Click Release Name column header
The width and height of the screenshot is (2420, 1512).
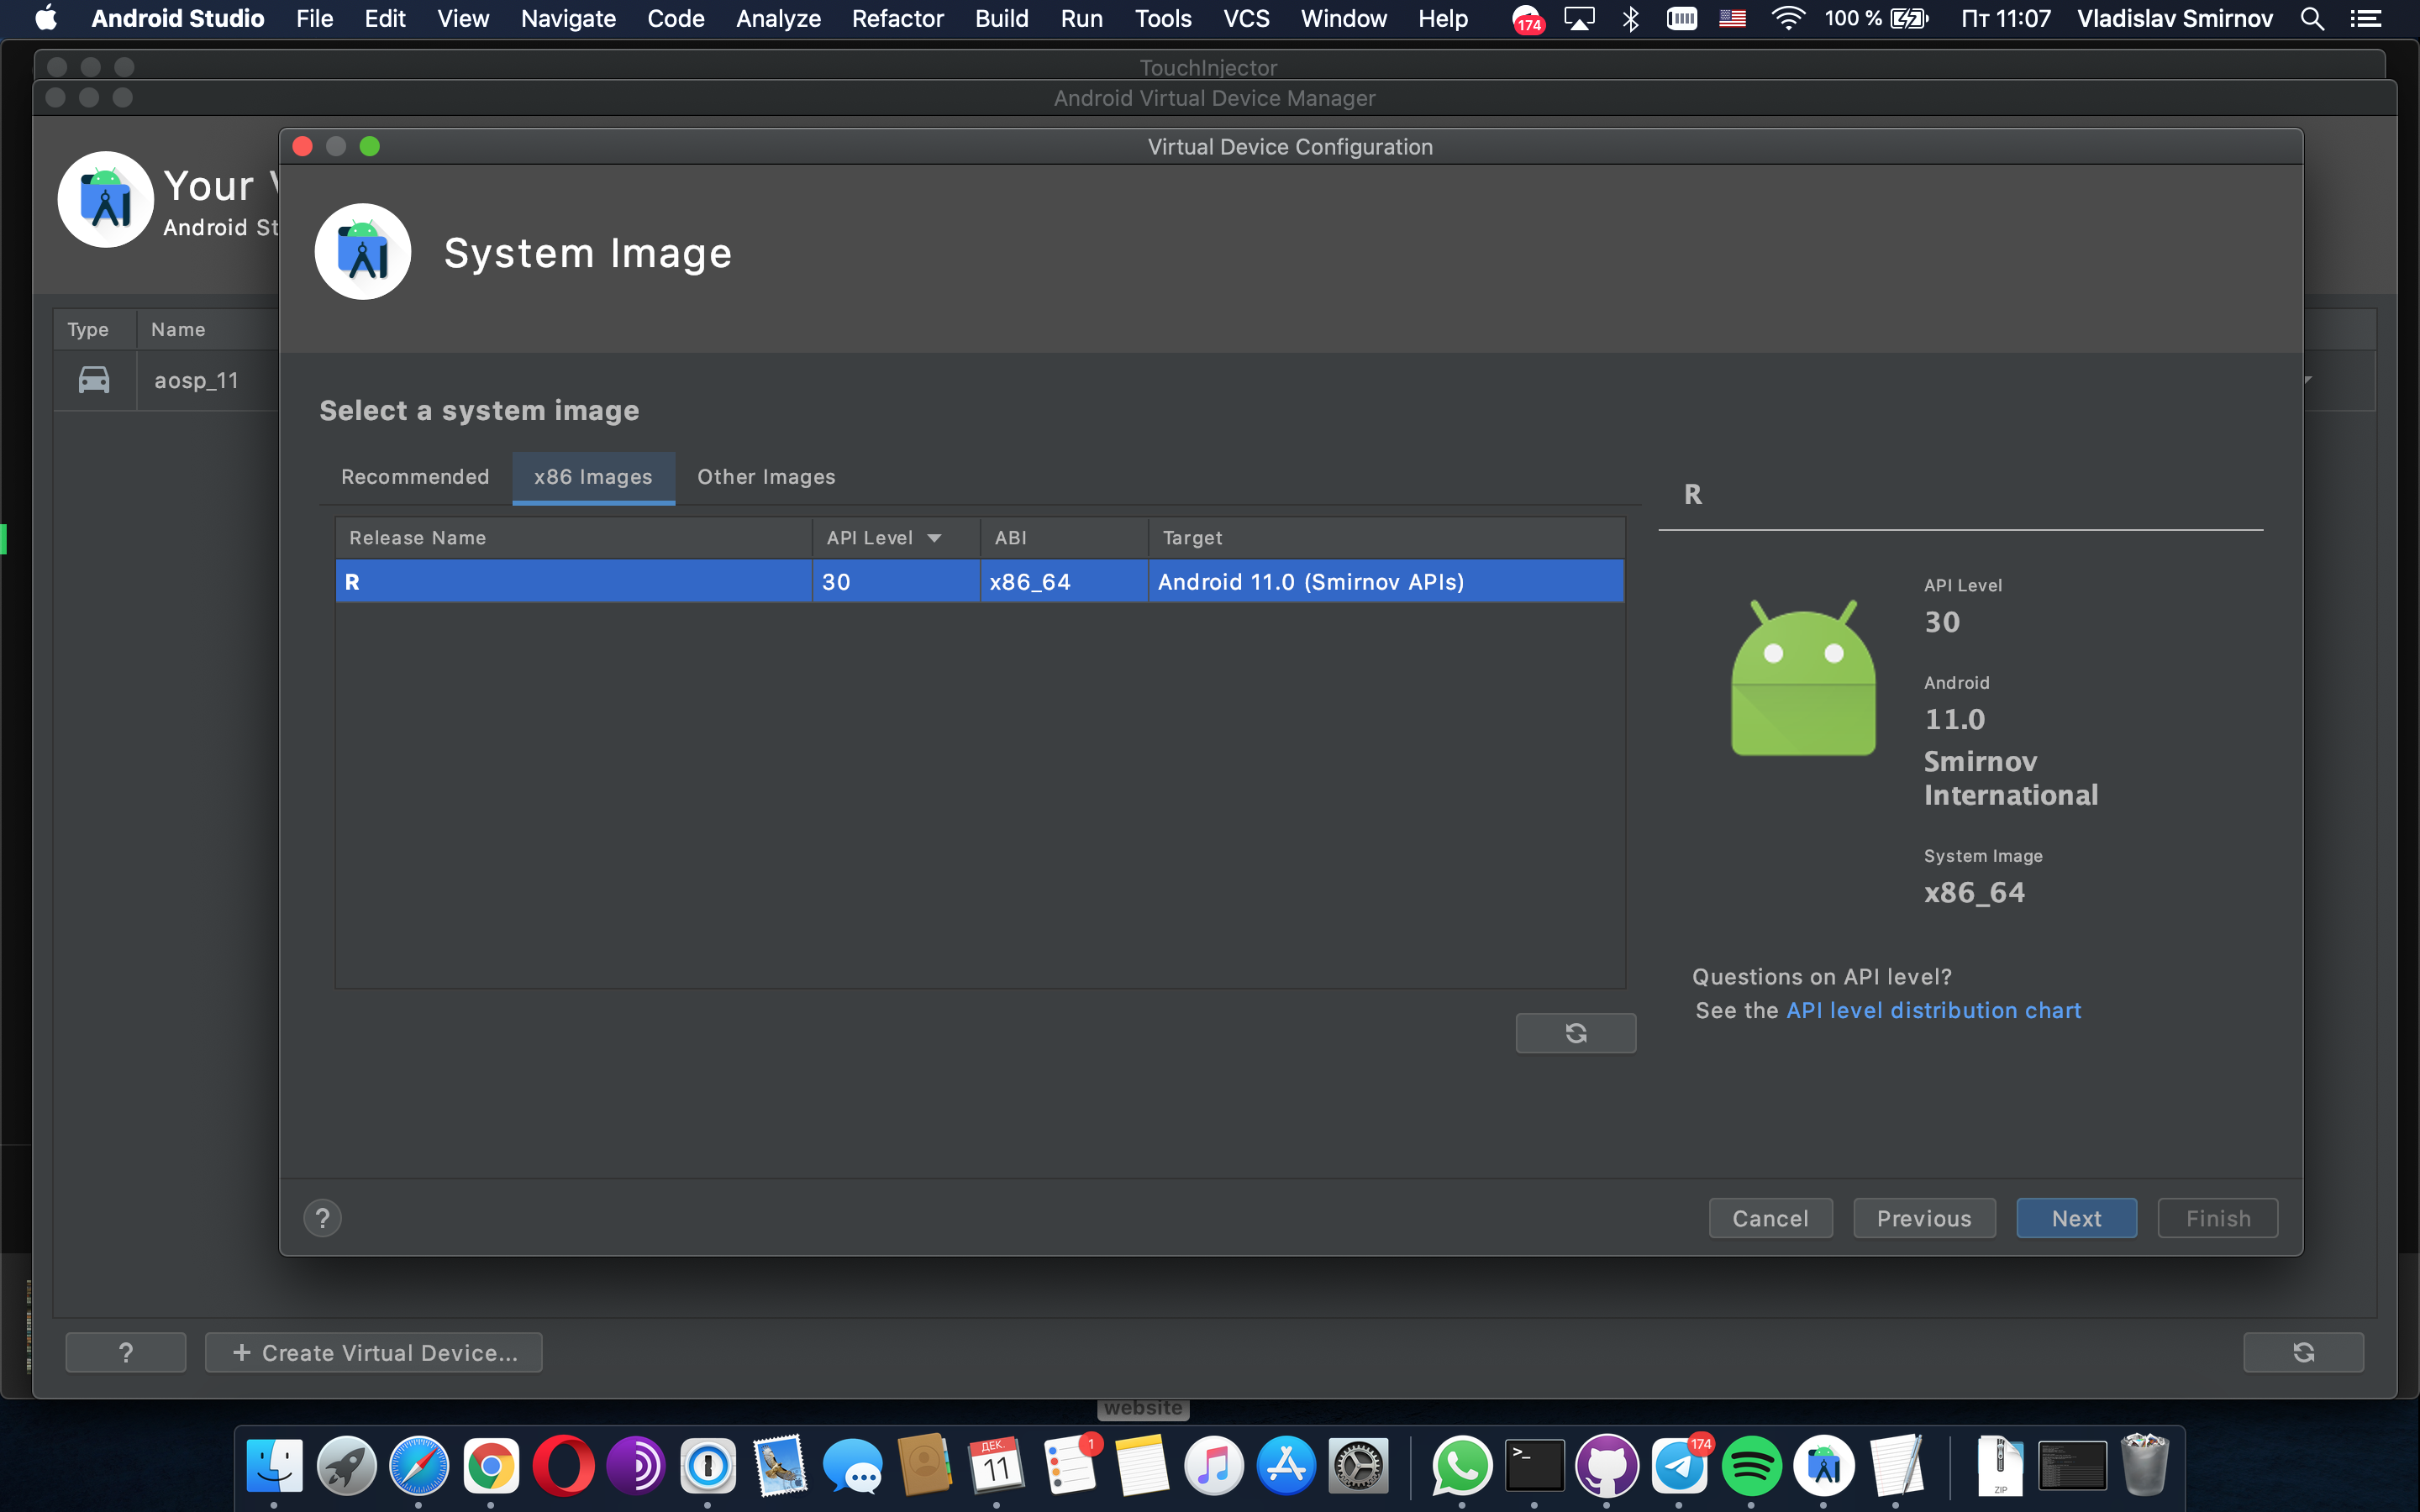click(x=574, y=538)
